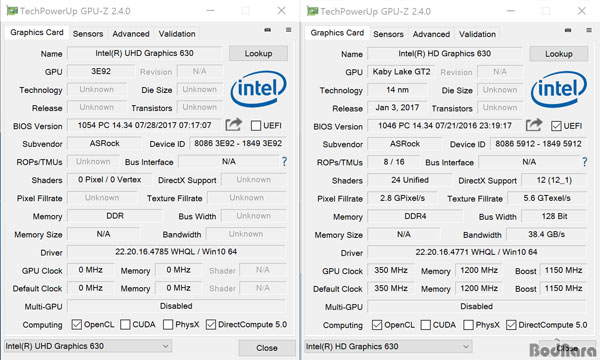Toggle the UEFI checkbox in UHD Graphics window
This screenshot has width=600, height=360.
pos(256,125)
